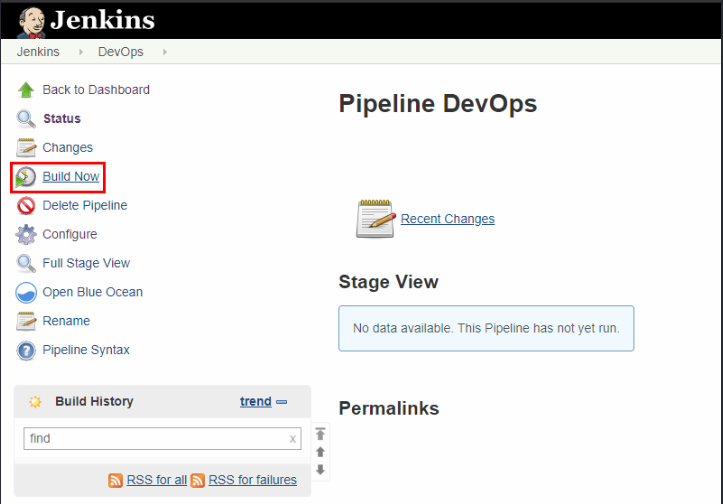
Task: Click the Rename notepad icon
Action: 26,321
